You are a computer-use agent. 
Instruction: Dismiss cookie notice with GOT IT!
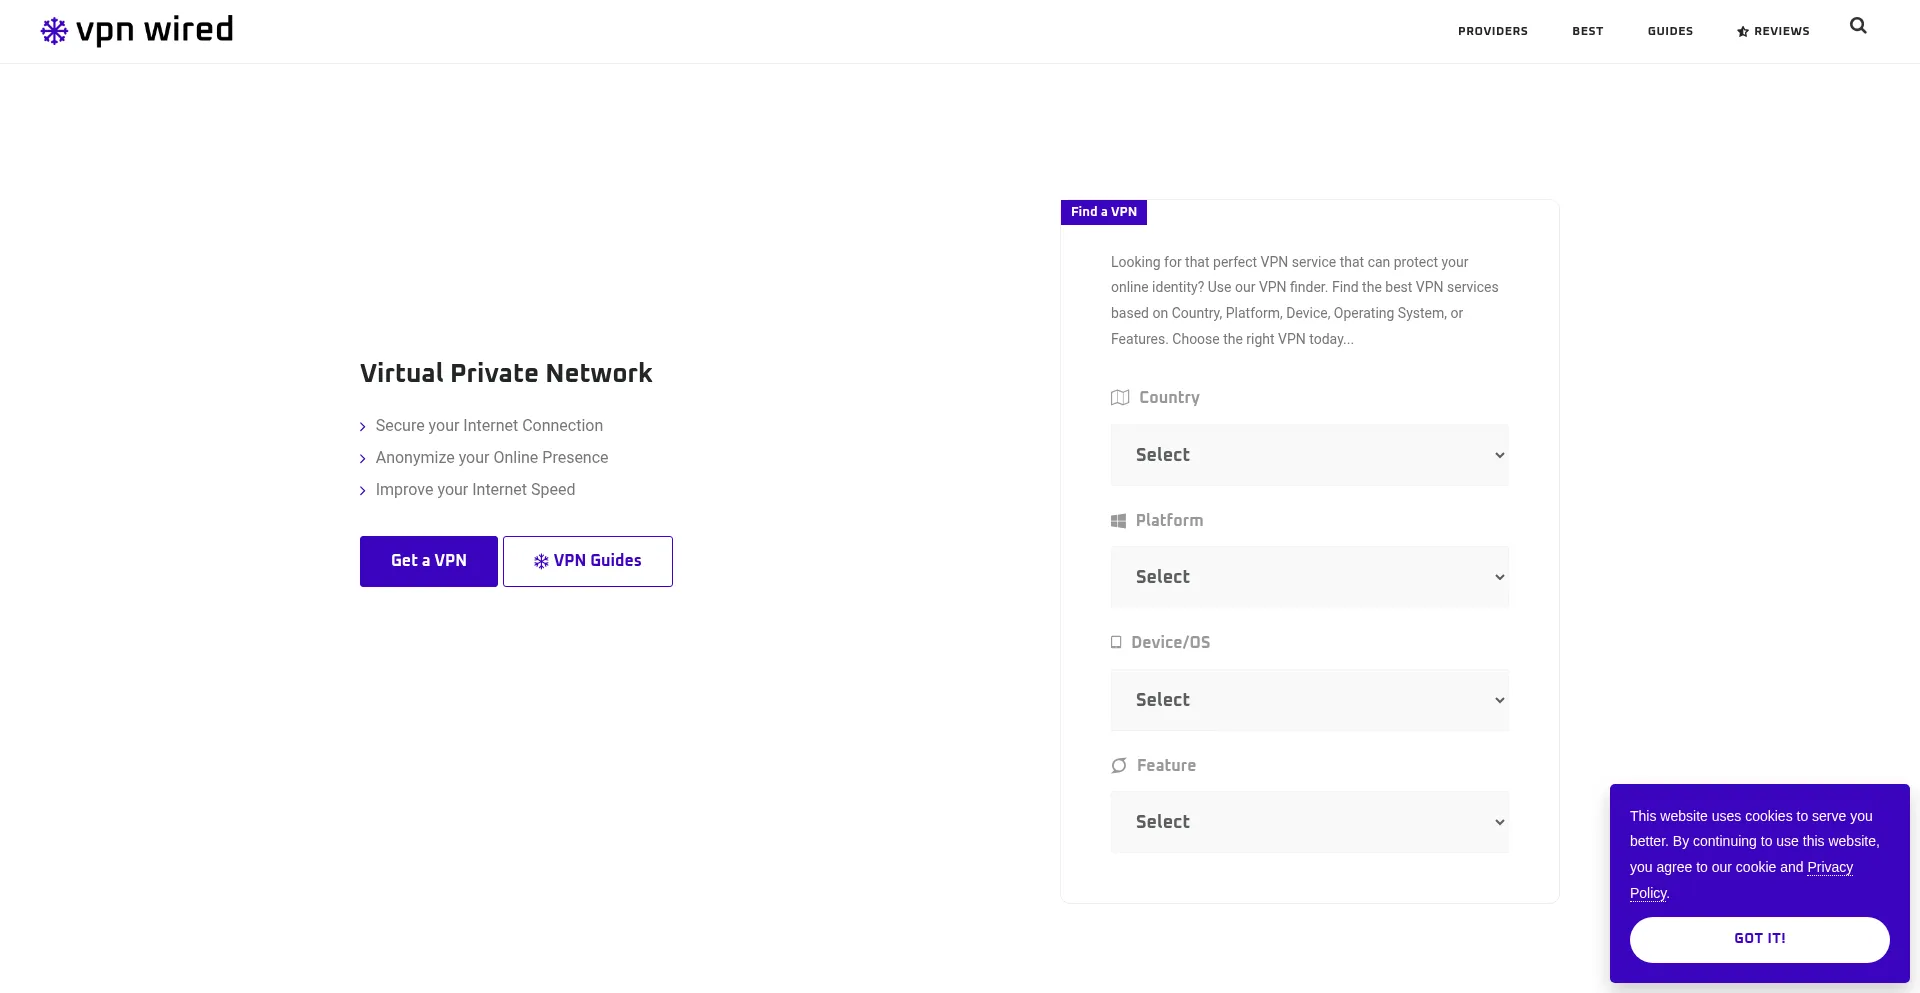click(x=1759, y=939)
